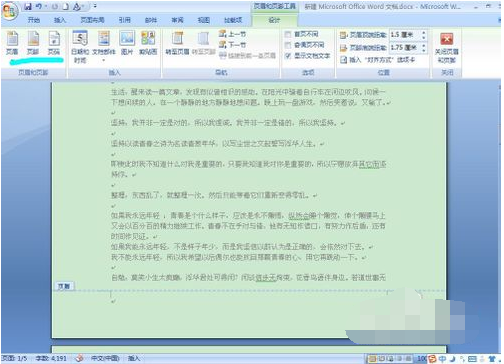Screen dimensions: 504x364
Task: Increase the footer bottom distance stepper
Action: [424, 45]
